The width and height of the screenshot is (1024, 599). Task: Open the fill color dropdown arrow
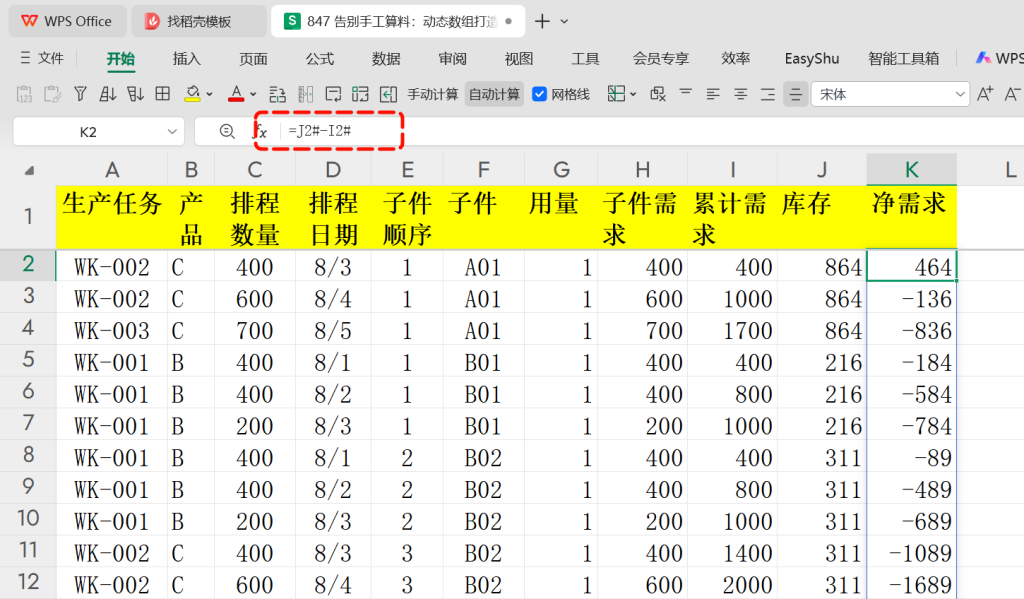210,95
